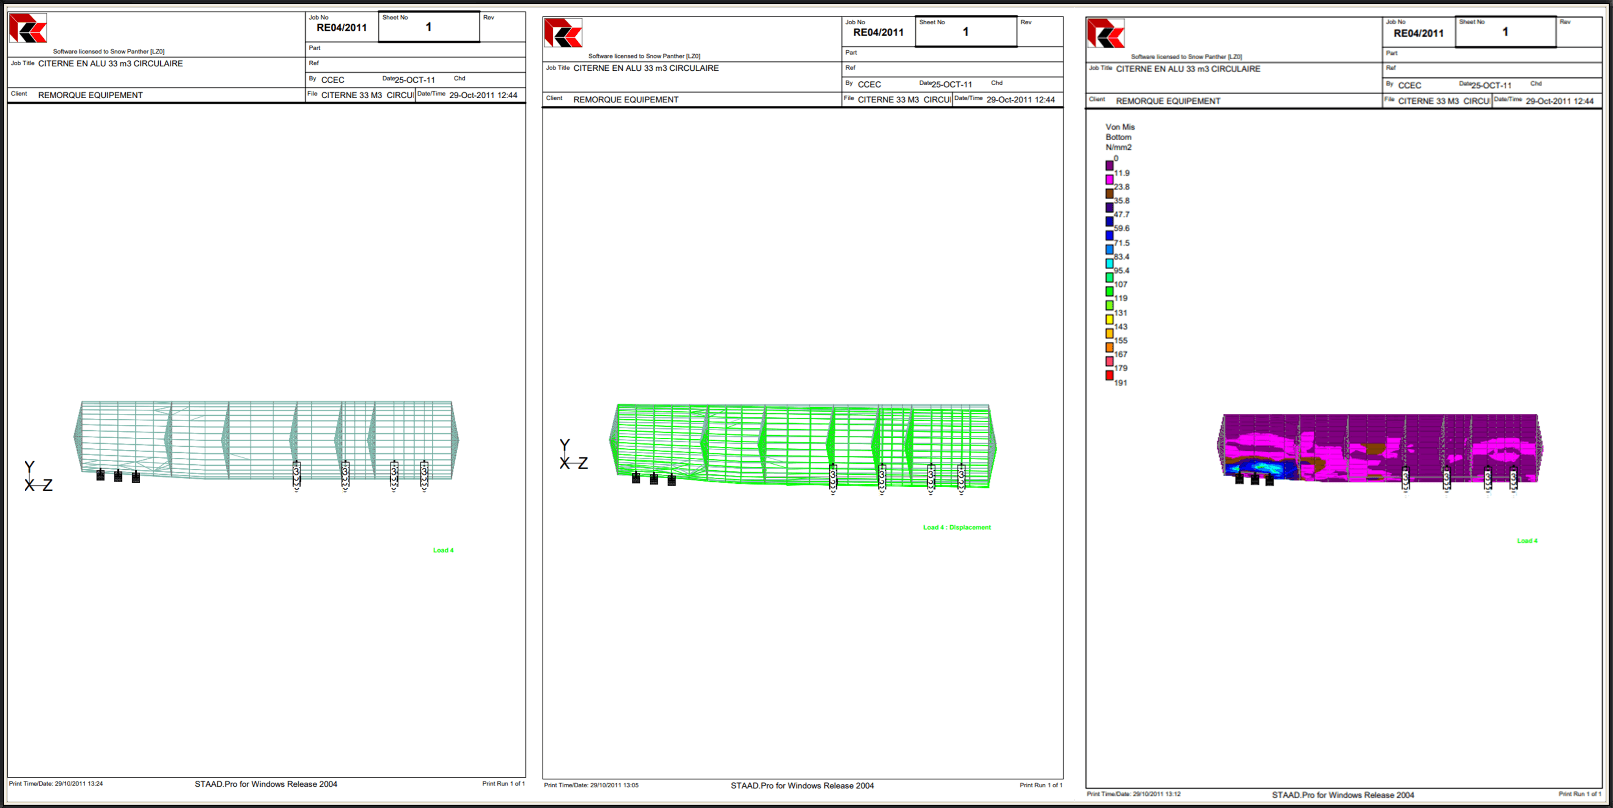The image size is (1613, 808).
Task: Click Sheet No '1' box on the displacement page
Action: pyautogui.click(x=966, y=32)
